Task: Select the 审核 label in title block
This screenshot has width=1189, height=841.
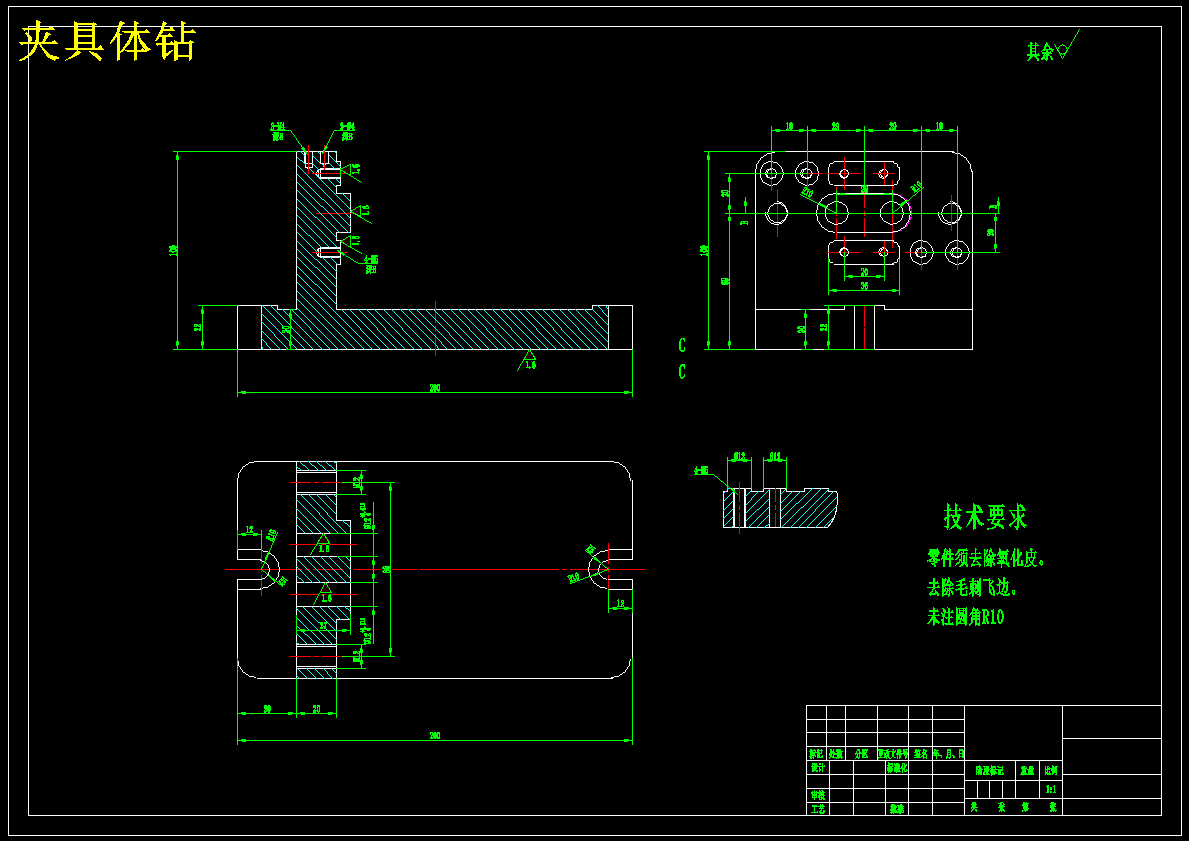Action: 817,795
